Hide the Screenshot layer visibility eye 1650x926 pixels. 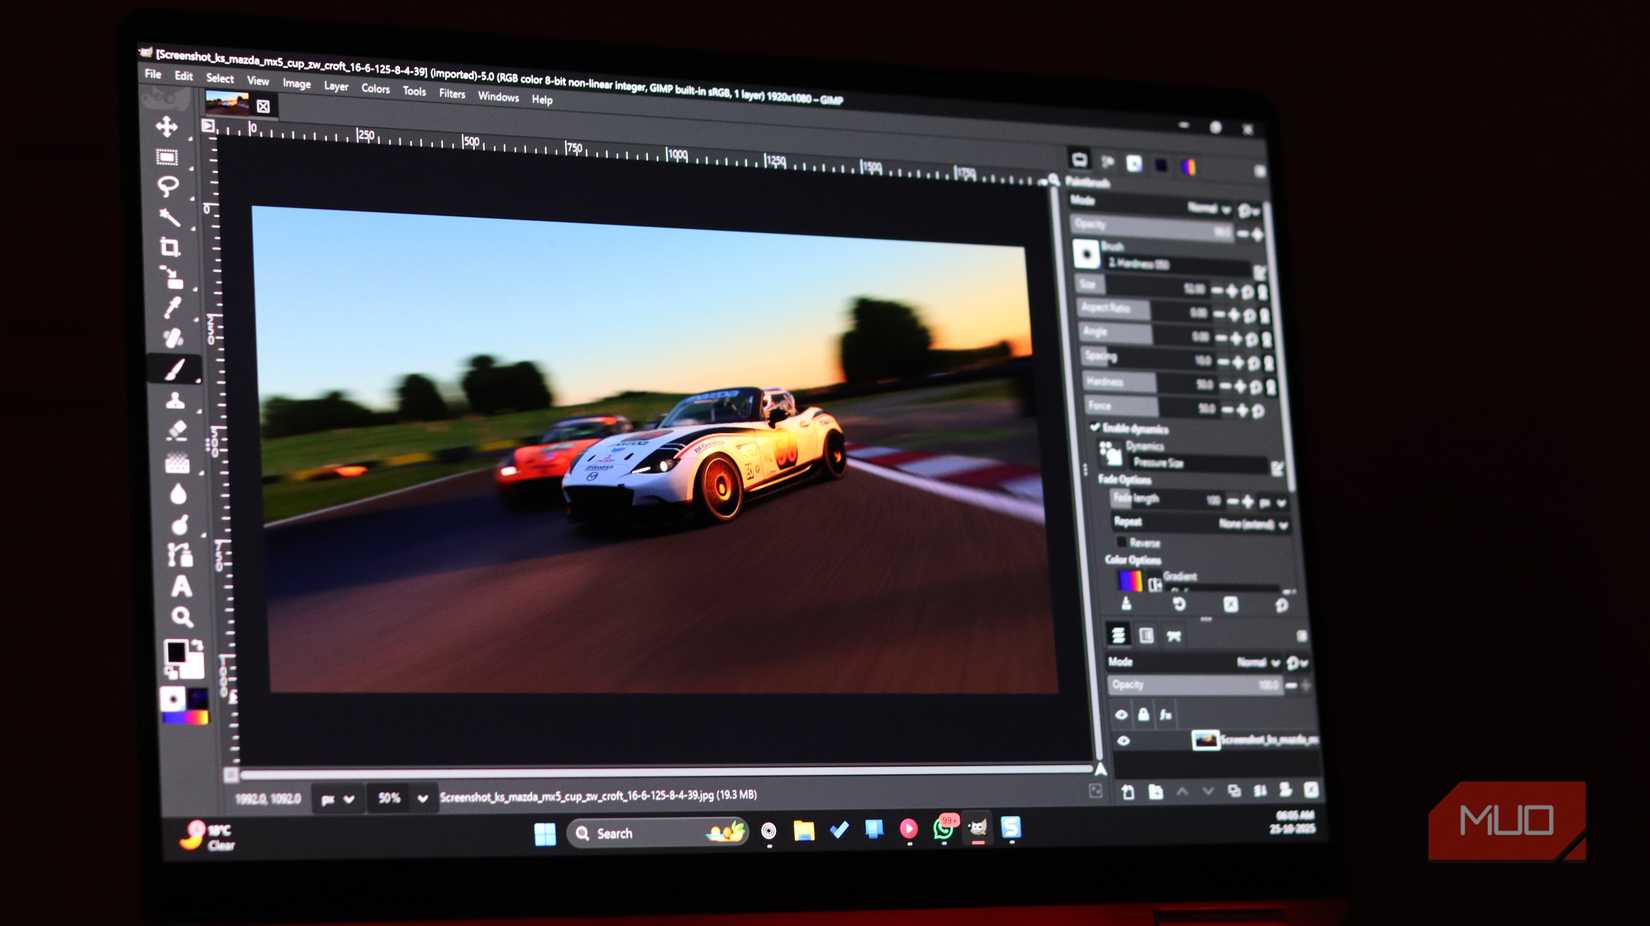coord(1125,740)
